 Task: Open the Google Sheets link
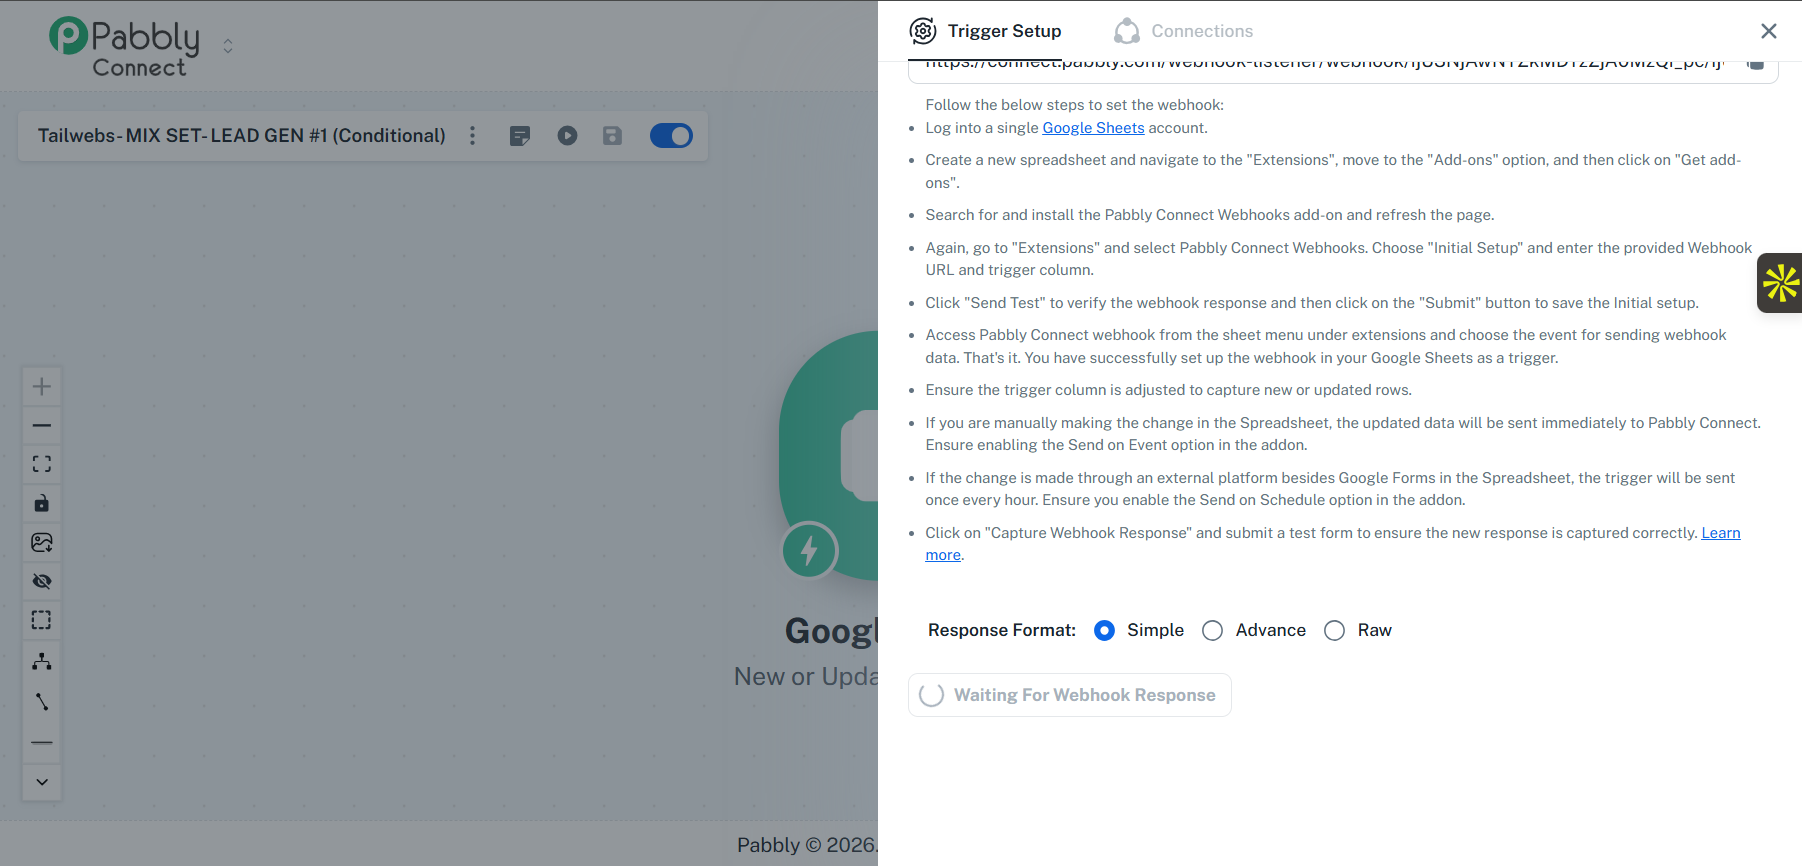(x=1093, y=128)
